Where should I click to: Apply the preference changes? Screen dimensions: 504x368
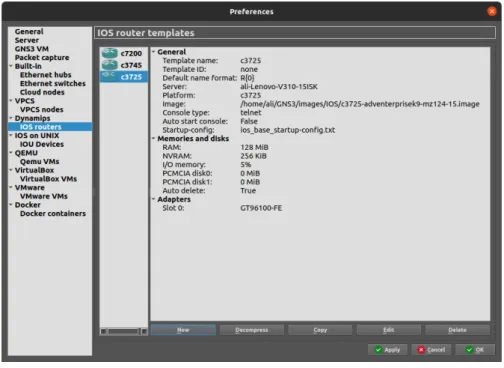387,350
